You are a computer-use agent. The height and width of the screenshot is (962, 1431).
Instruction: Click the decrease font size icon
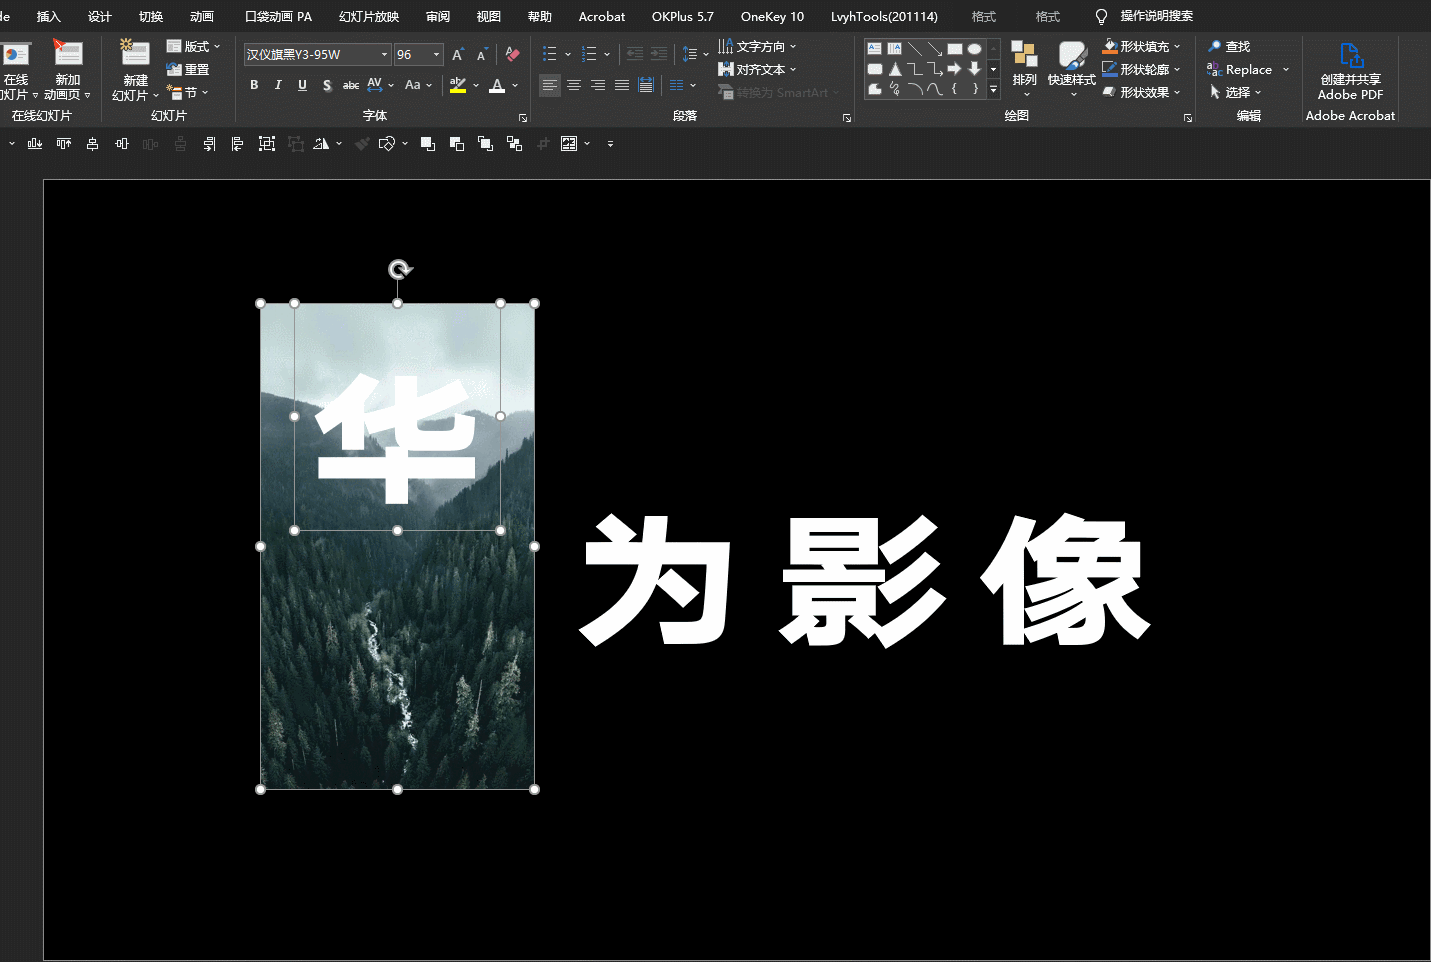(x=481, y=55)
